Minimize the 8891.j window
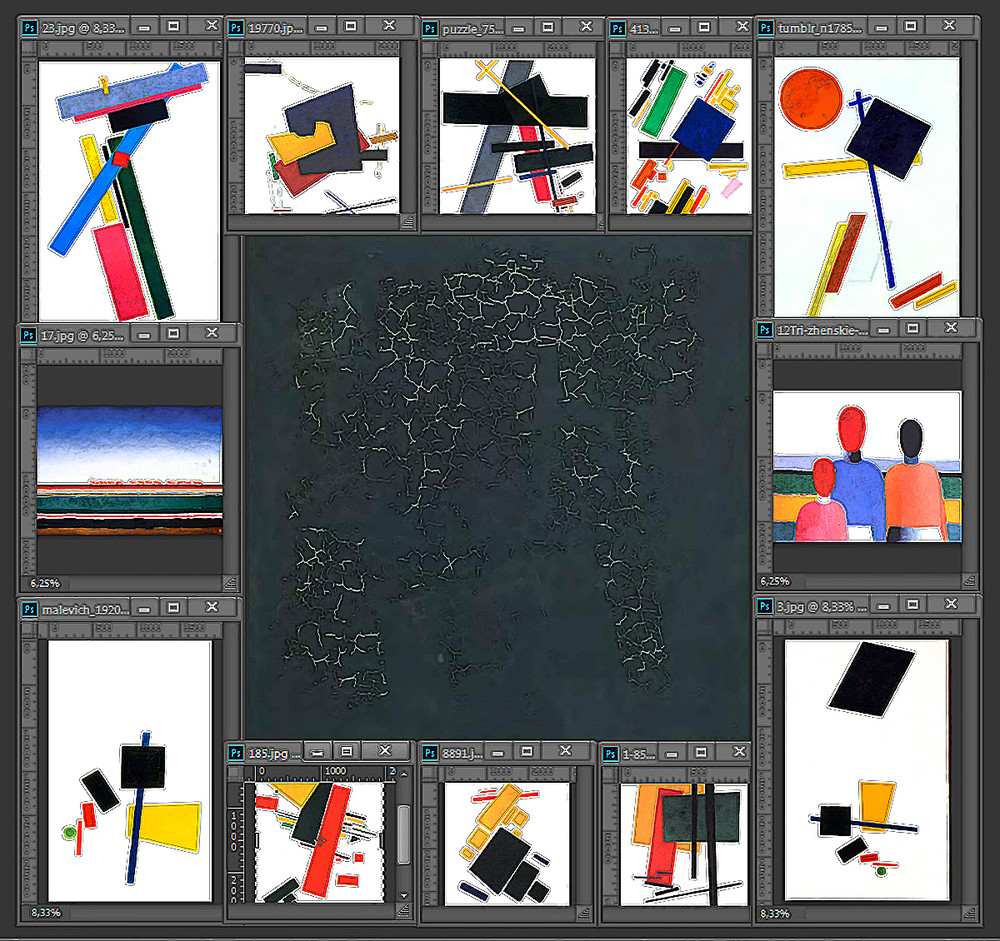The height and width of the screenshot is (941, 1000). 497,753
